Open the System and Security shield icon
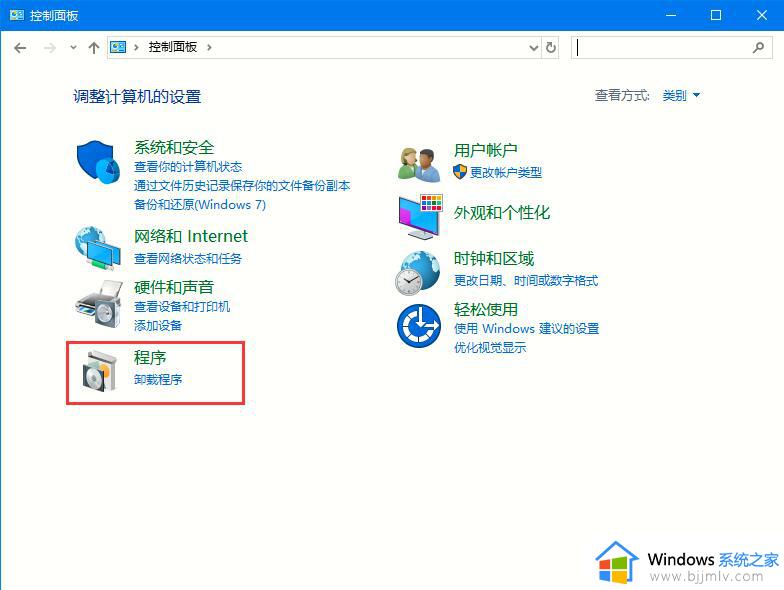This screenshot has width=784, height=590. [x=98, y=162]
